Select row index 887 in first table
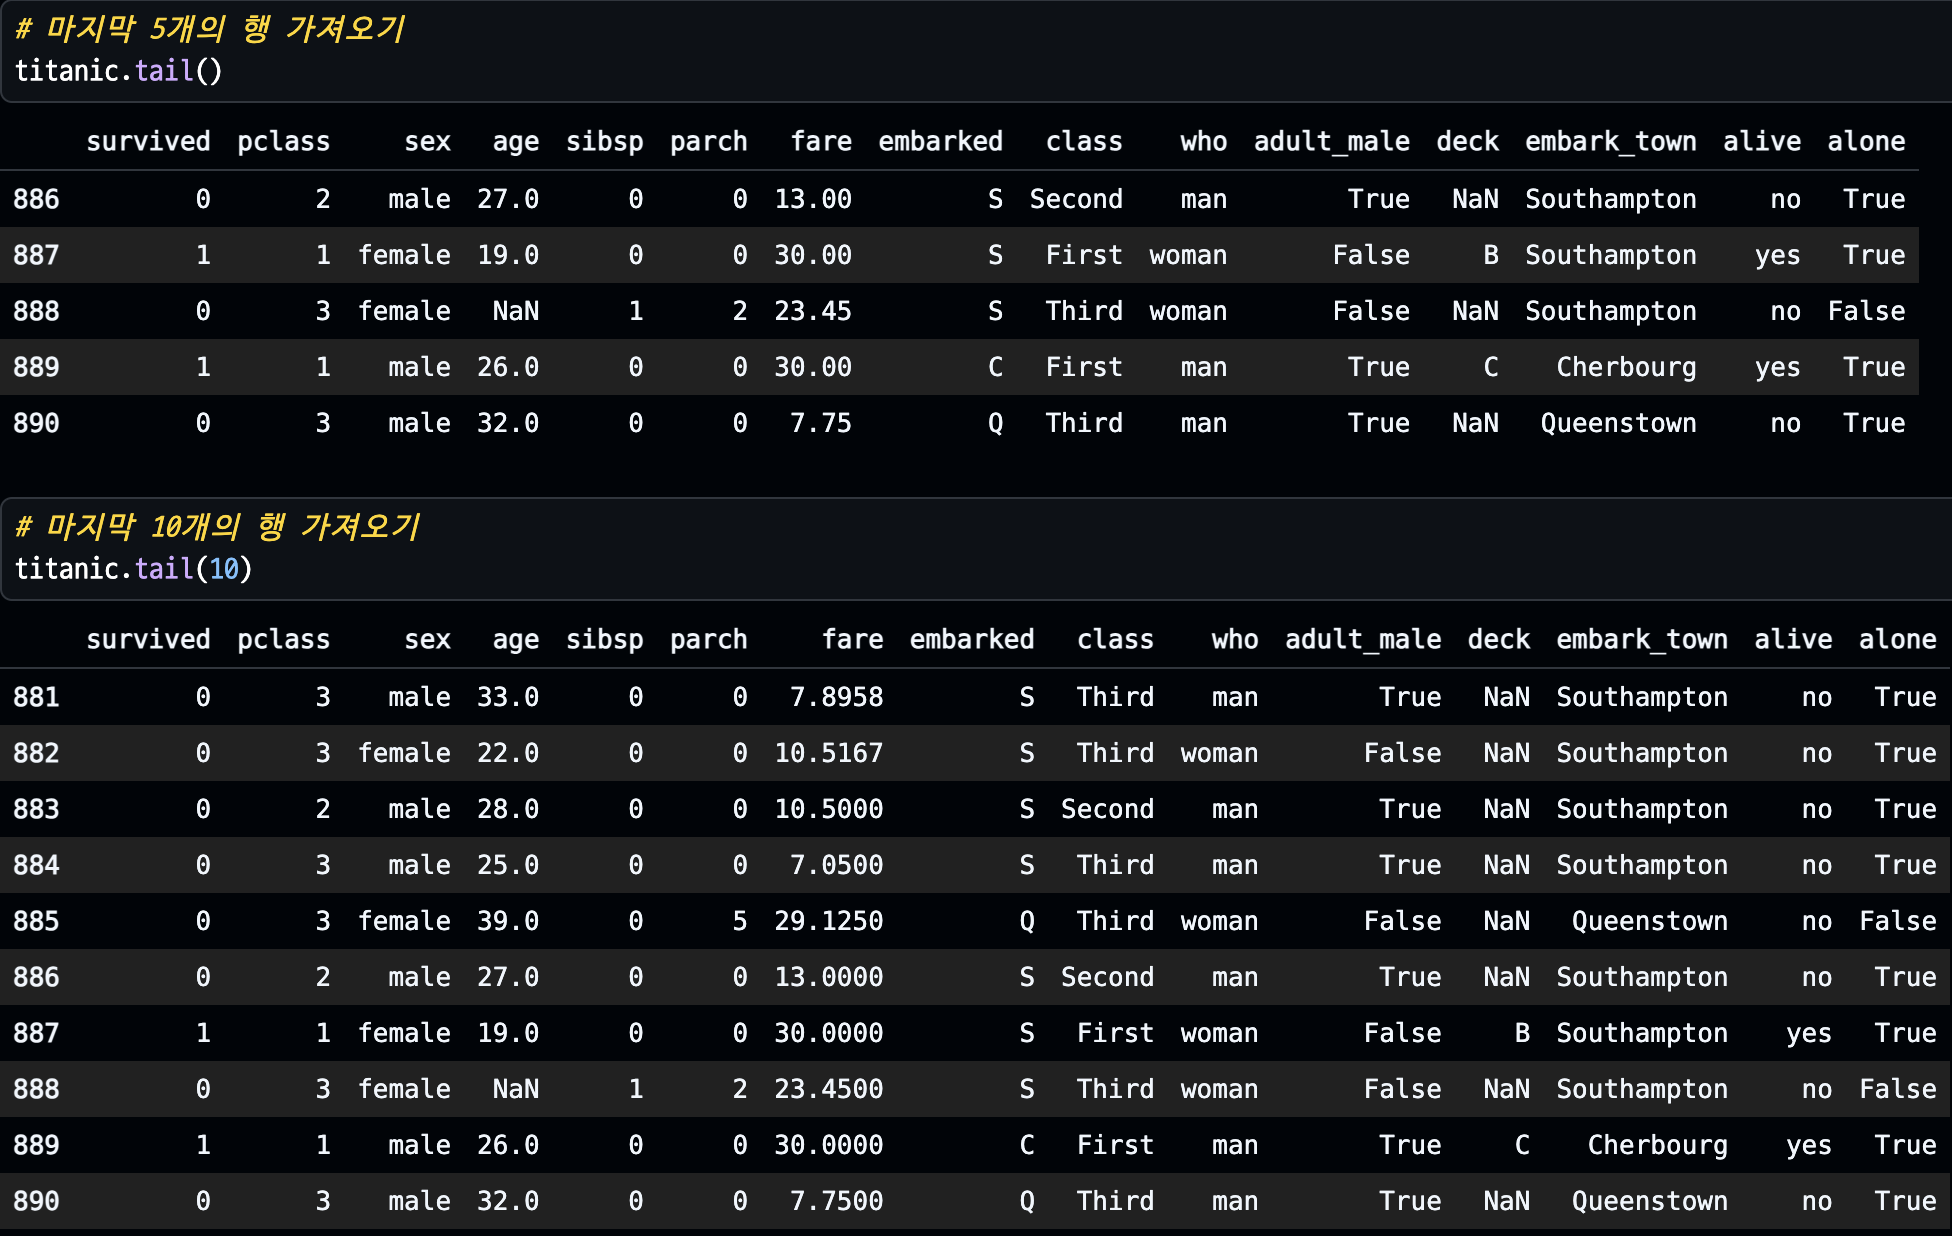This screenshot has height=1236, width=1952. tap(36, 255)
